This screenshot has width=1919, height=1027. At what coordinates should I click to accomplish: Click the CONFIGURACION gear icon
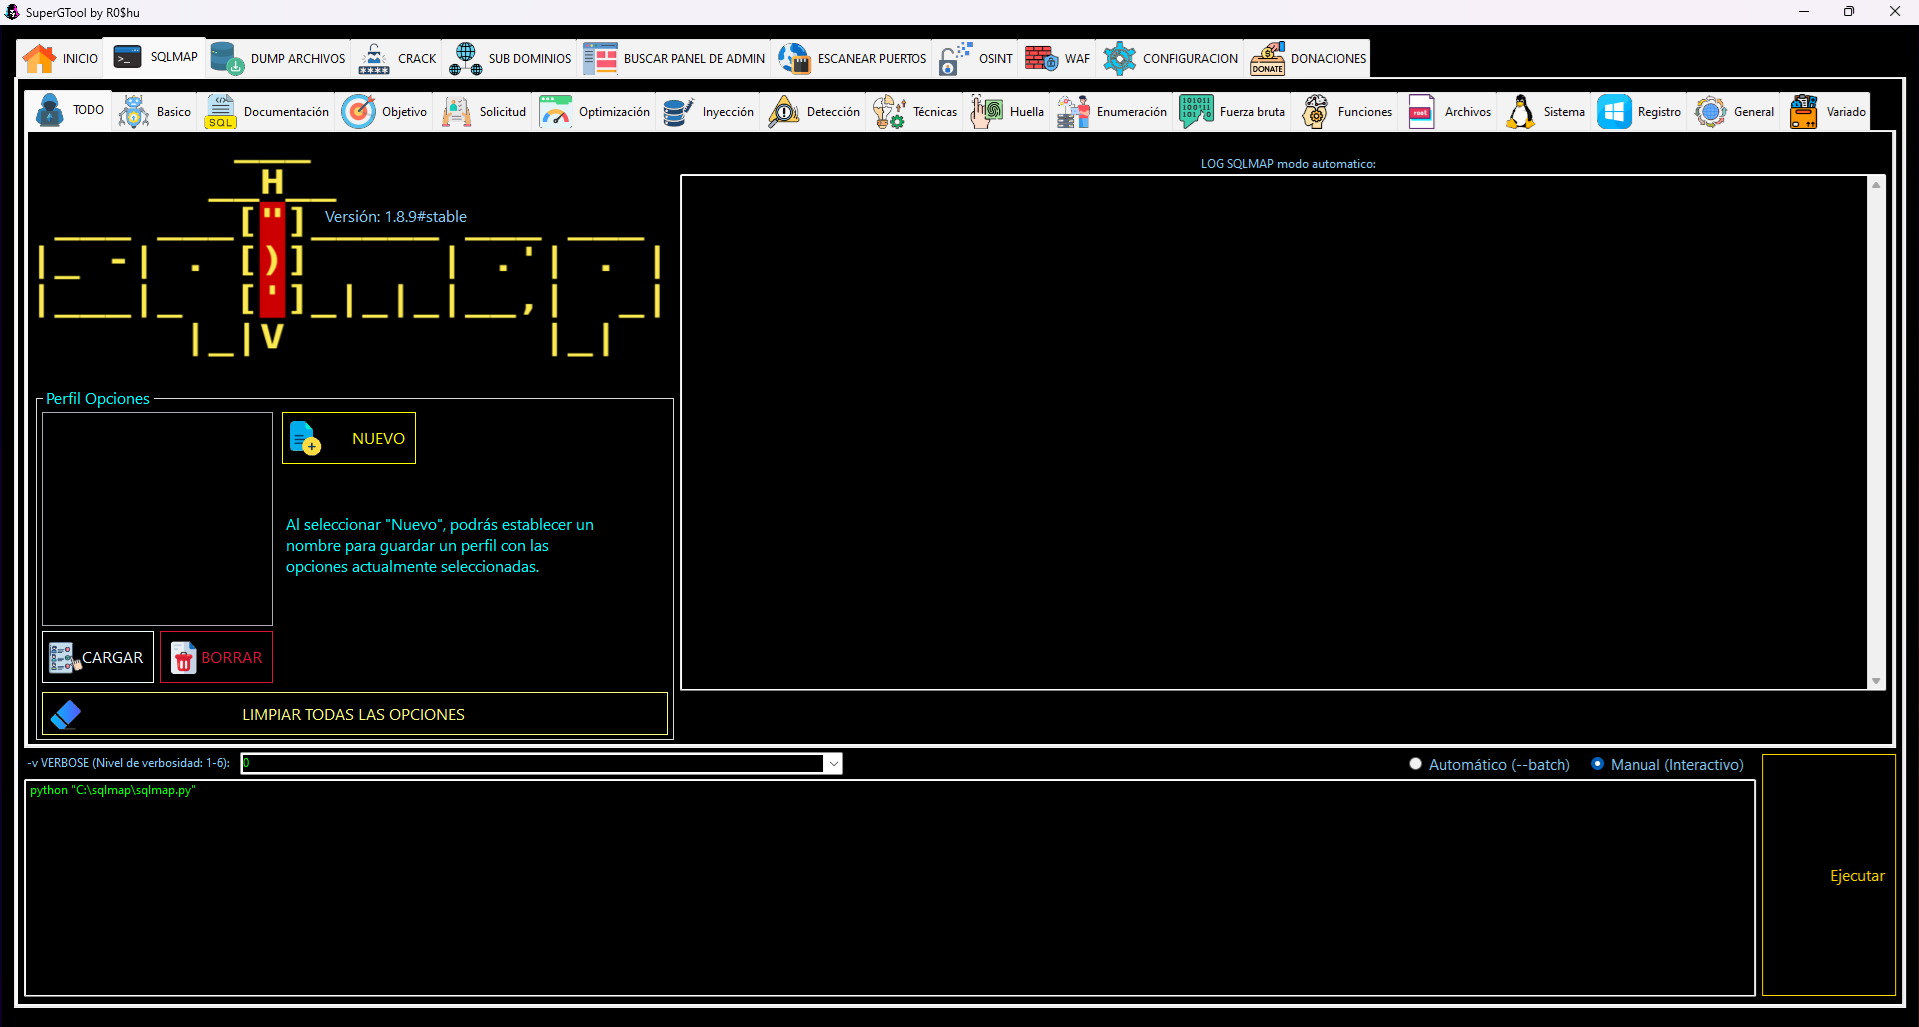(x=1119, y=59)
